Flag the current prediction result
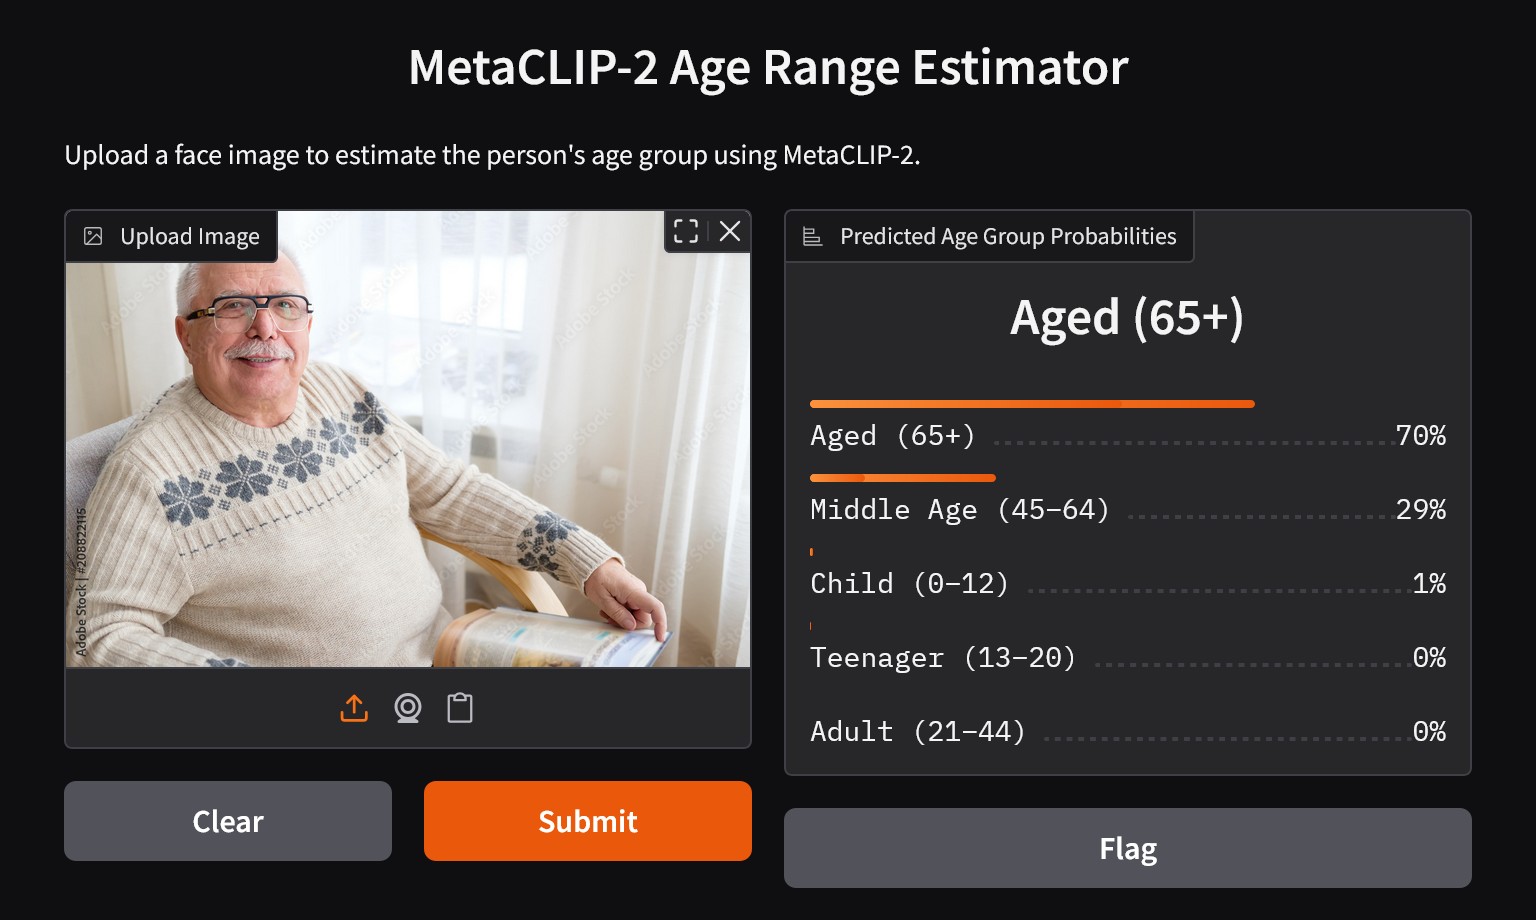 click(x=1127, y=848)
